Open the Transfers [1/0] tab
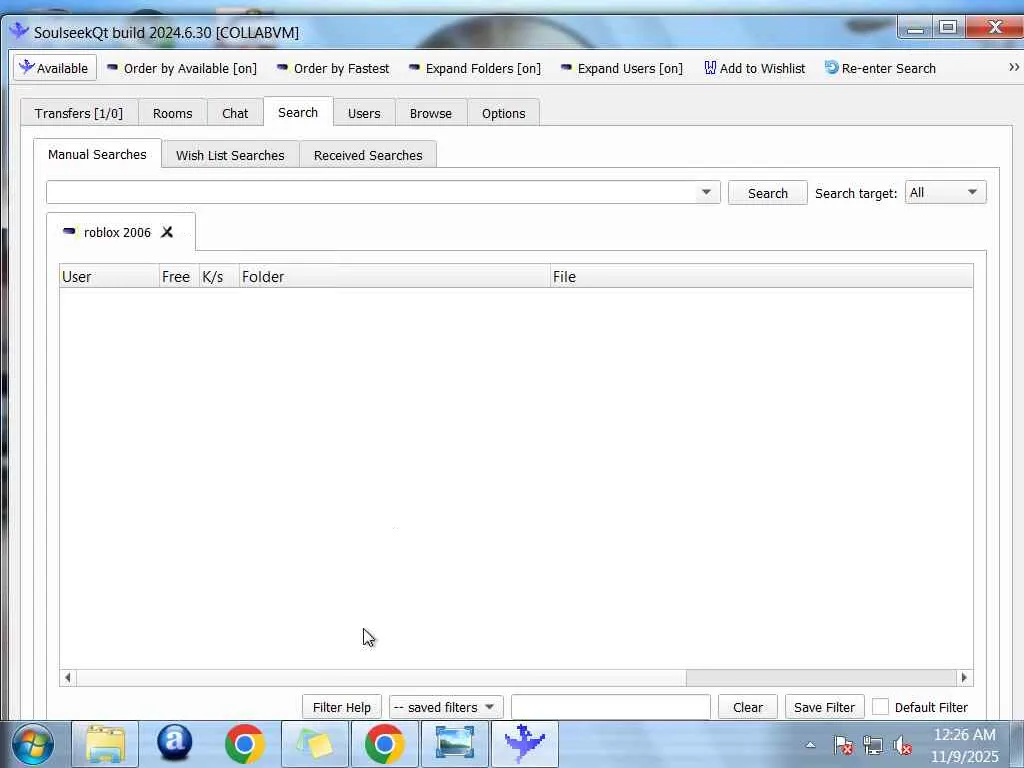The height and width of the screenshot is (768, 1024). [78, 113]
